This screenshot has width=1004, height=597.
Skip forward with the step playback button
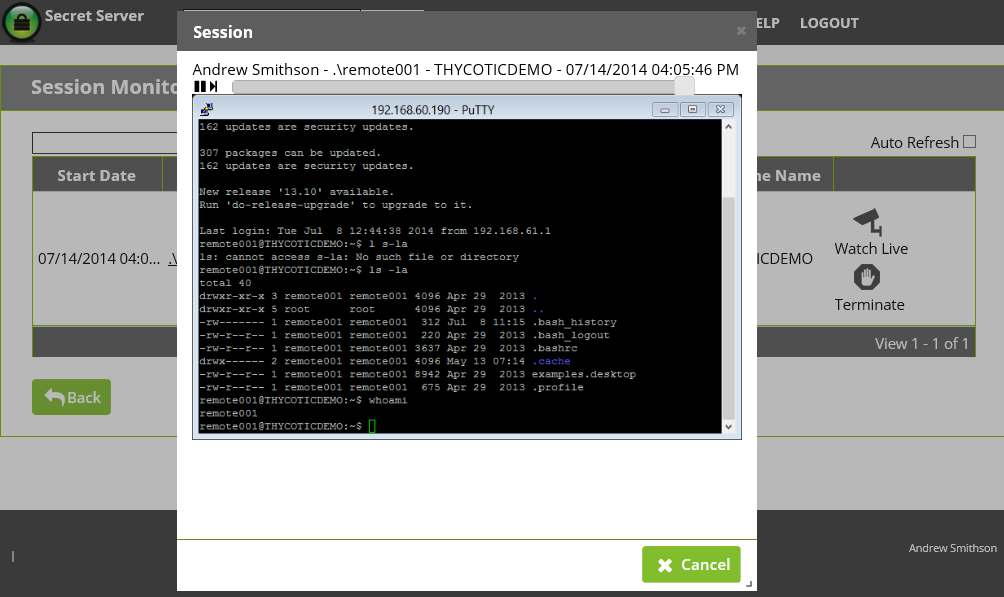point(214,86)
